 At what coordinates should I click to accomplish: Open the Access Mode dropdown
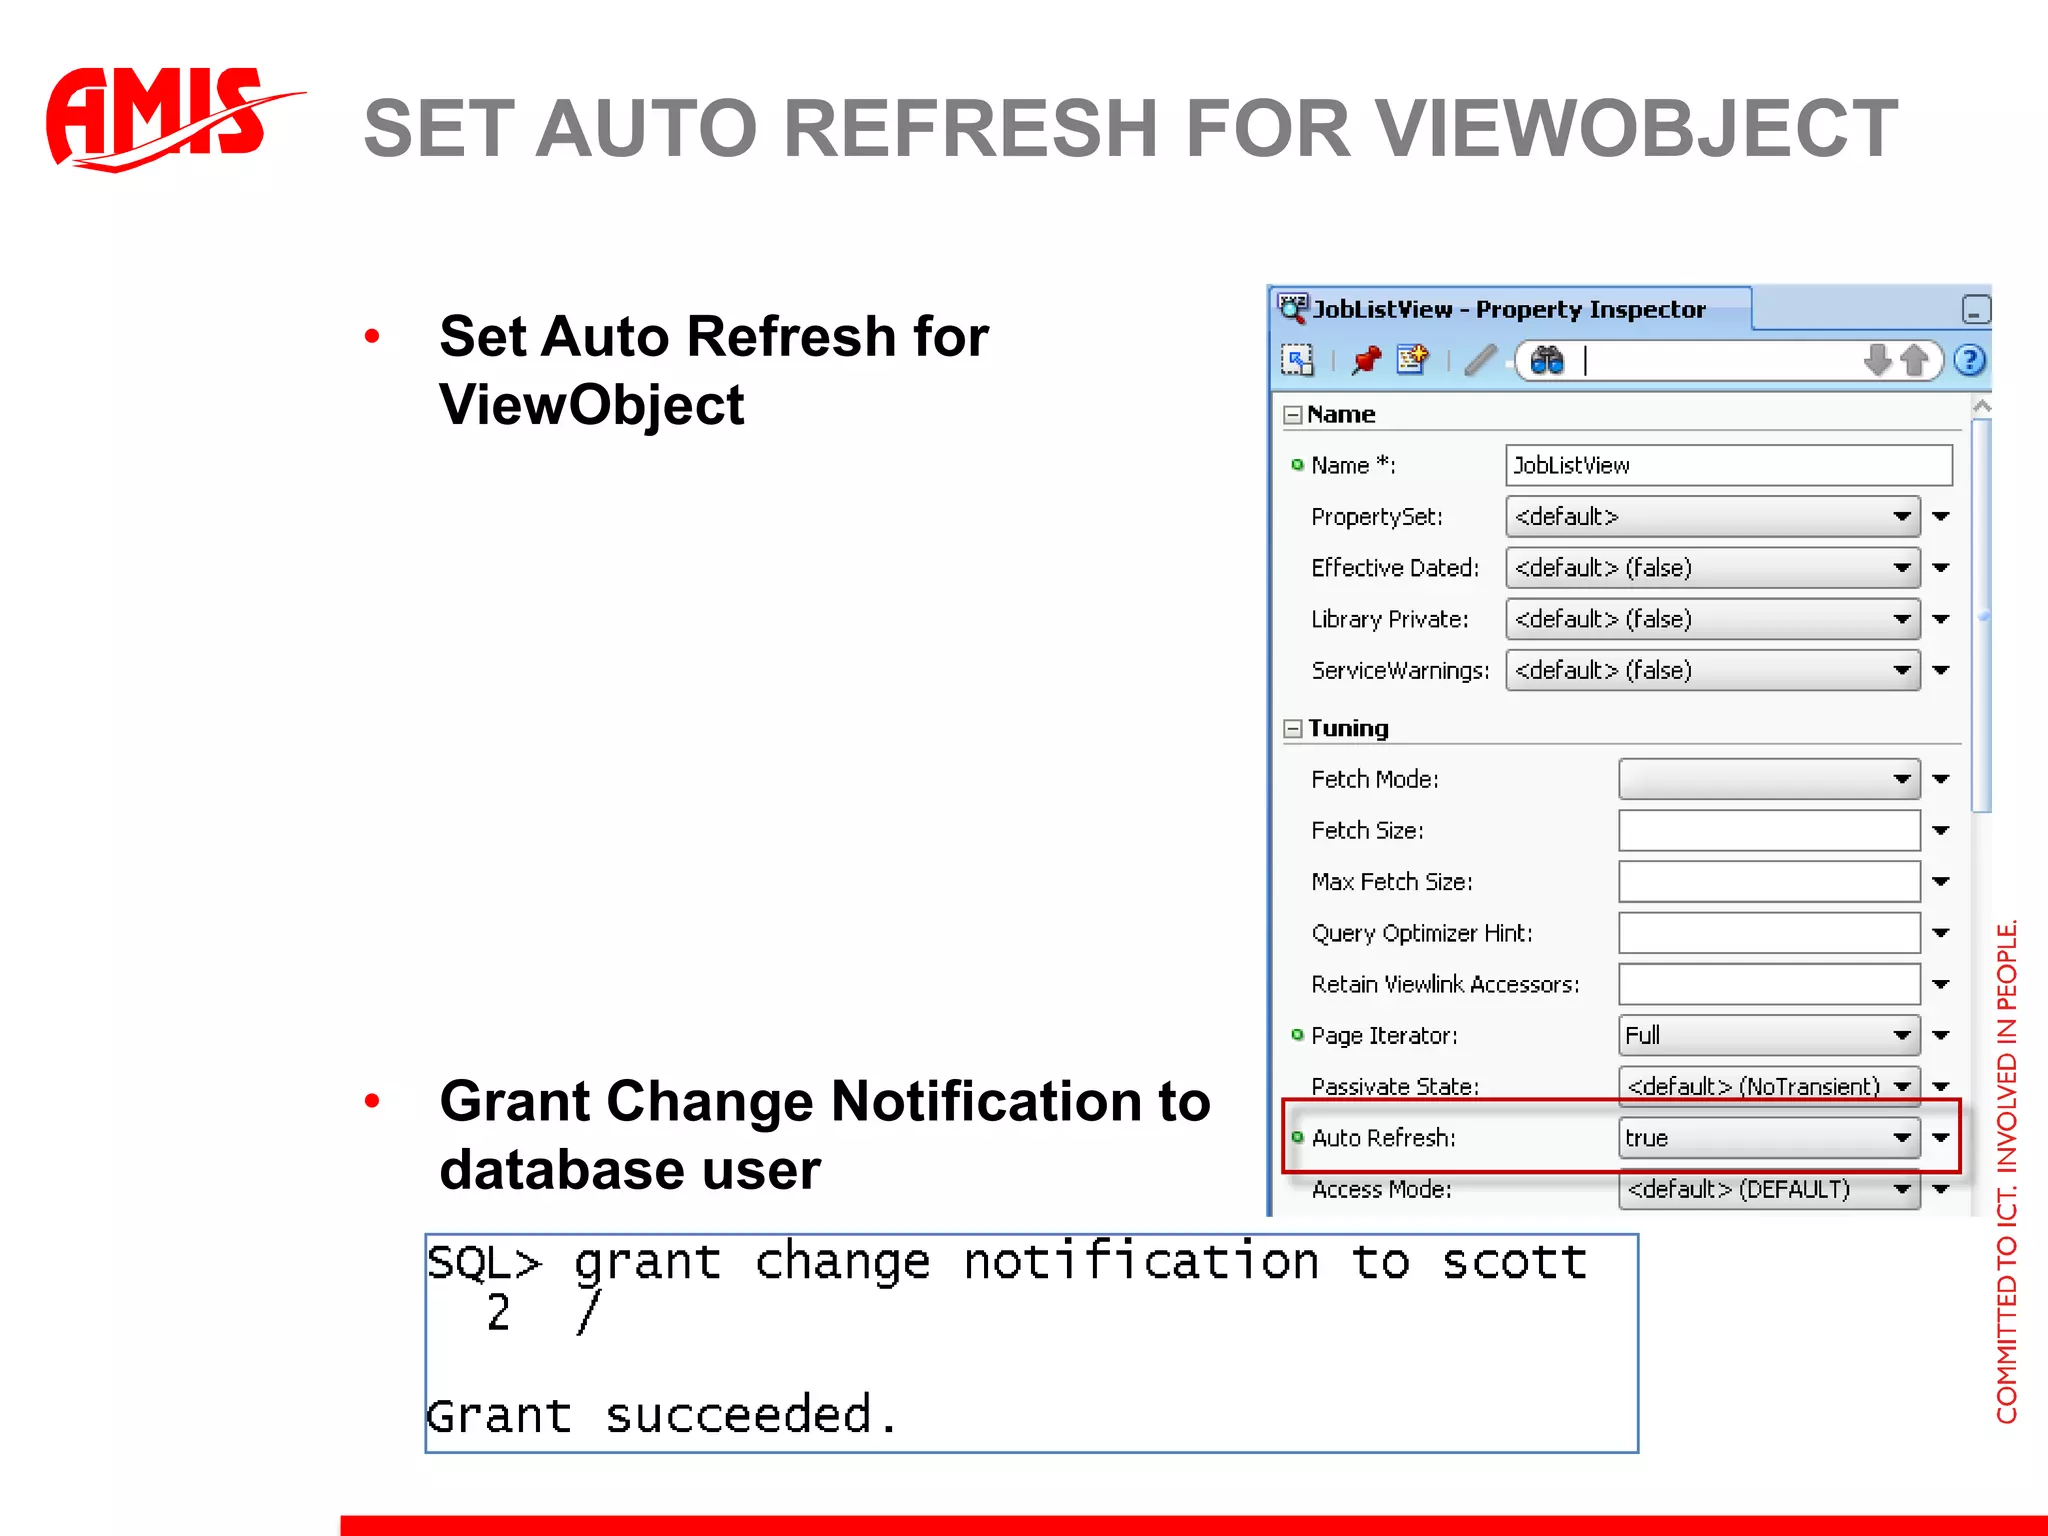click(1770, 1189)
